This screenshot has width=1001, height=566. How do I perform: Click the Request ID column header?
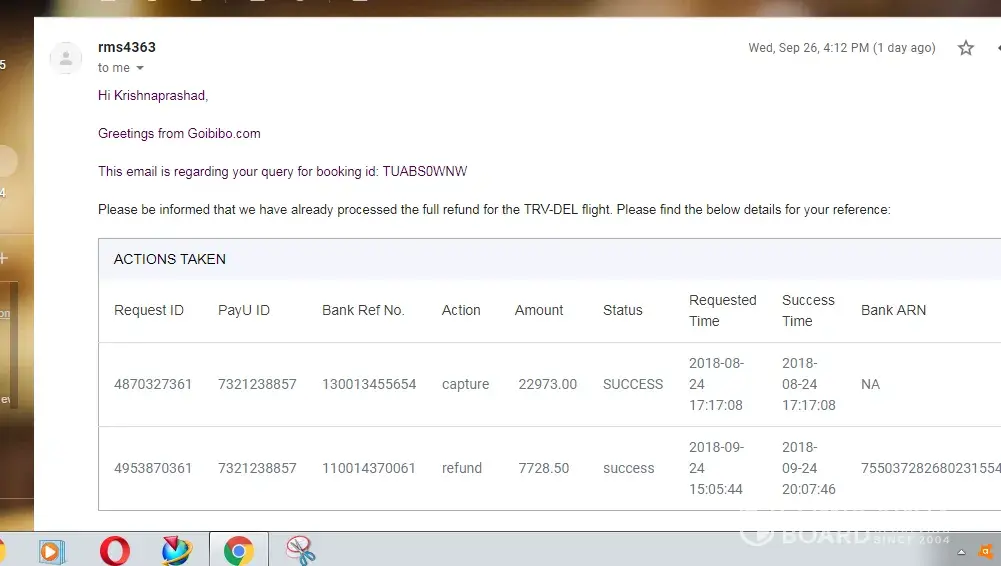149,310
